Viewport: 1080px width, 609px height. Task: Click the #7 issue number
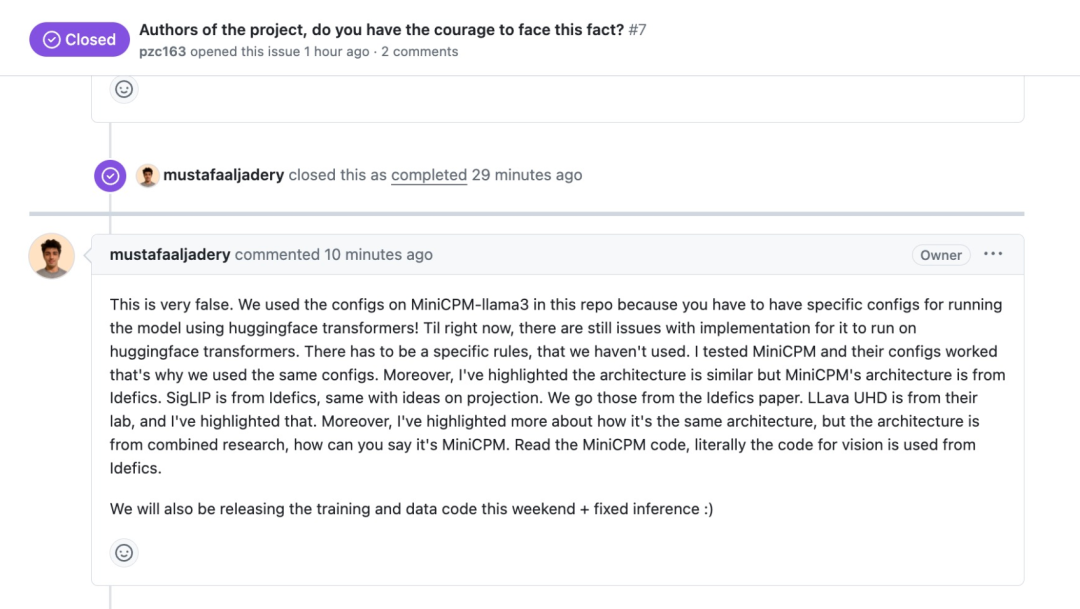pyautogui.click(x=638, y=30)
